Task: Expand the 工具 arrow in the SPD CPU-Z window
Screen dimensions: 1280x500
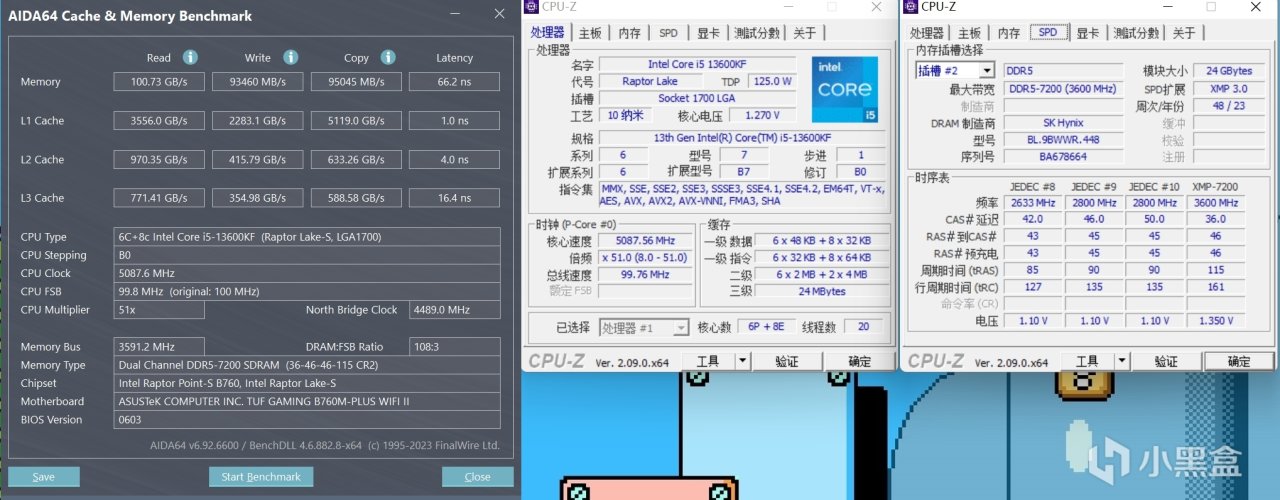Action: click(1122, 361)
